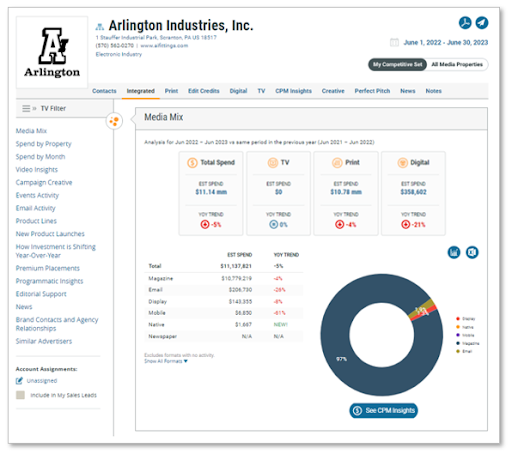Switch to bar chart view icon
512x454 pixels.
point(454,252)
